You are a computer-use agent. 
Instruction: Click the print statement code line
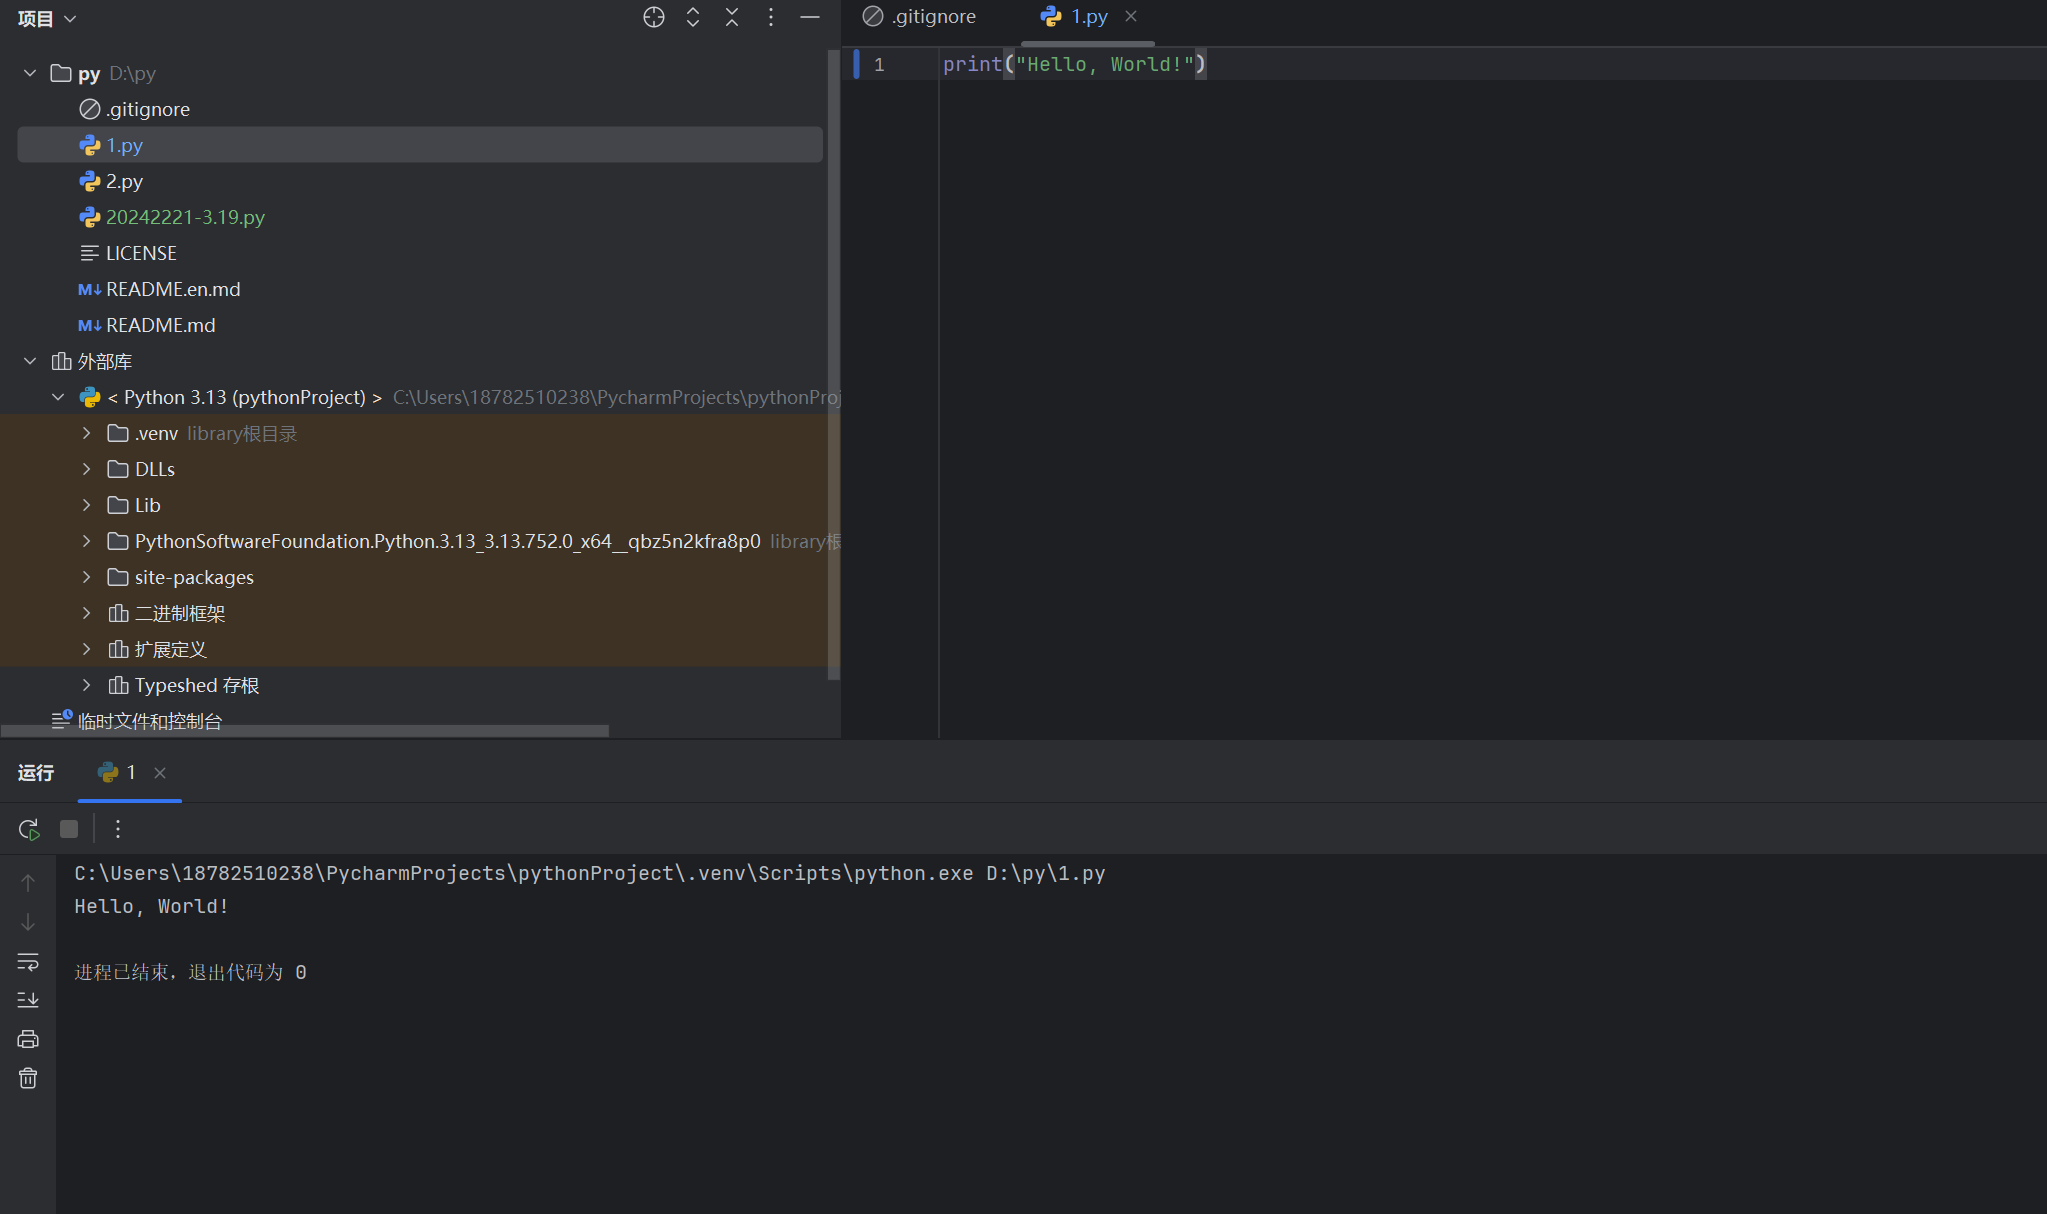[x=1074, y=64]
